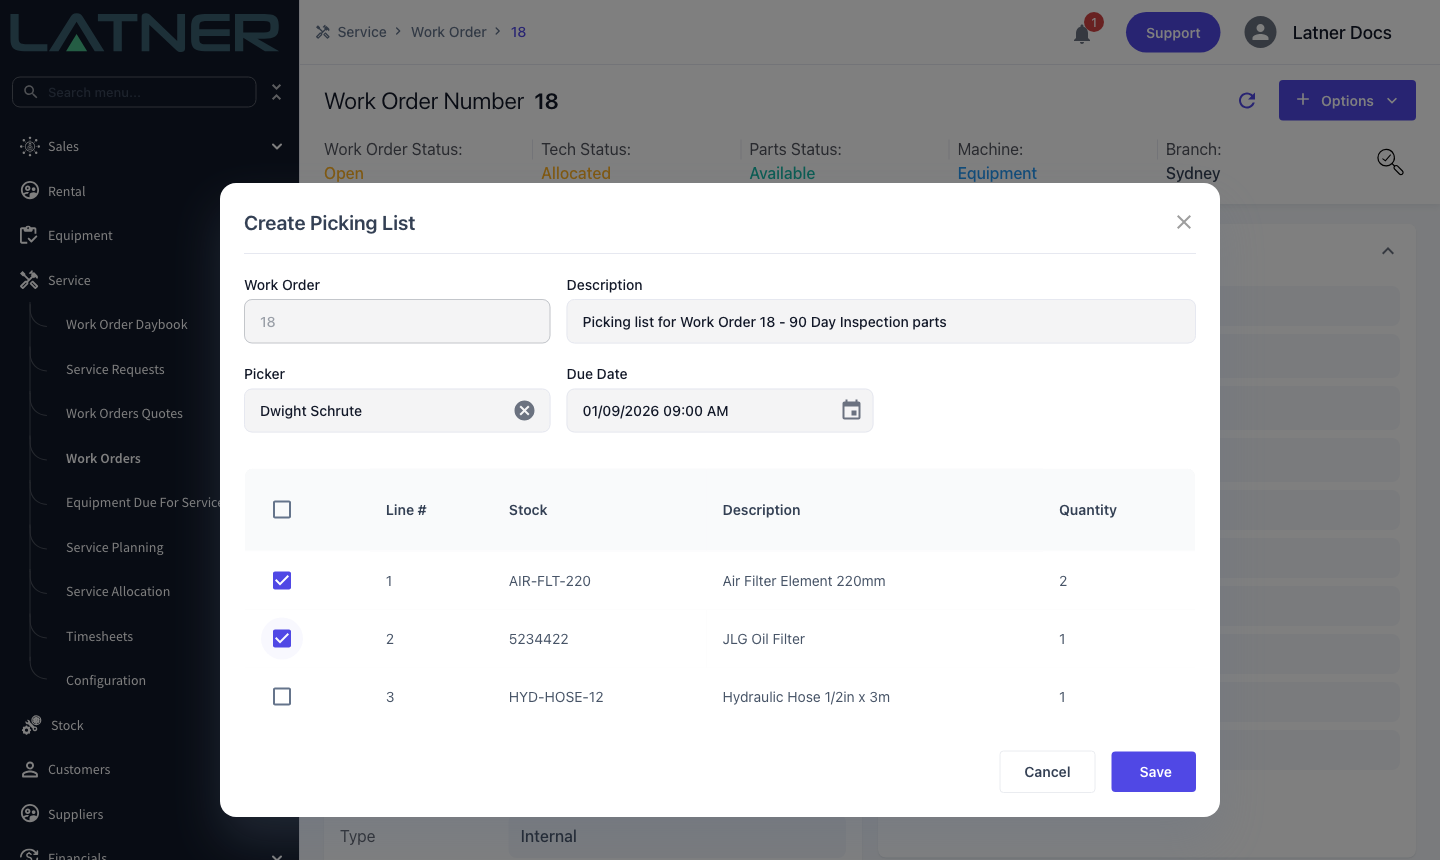Click the search magnifier icon near Branch
This screenshot has height=860, width=1440.
pyautogui.click(x=1390, y=161)
